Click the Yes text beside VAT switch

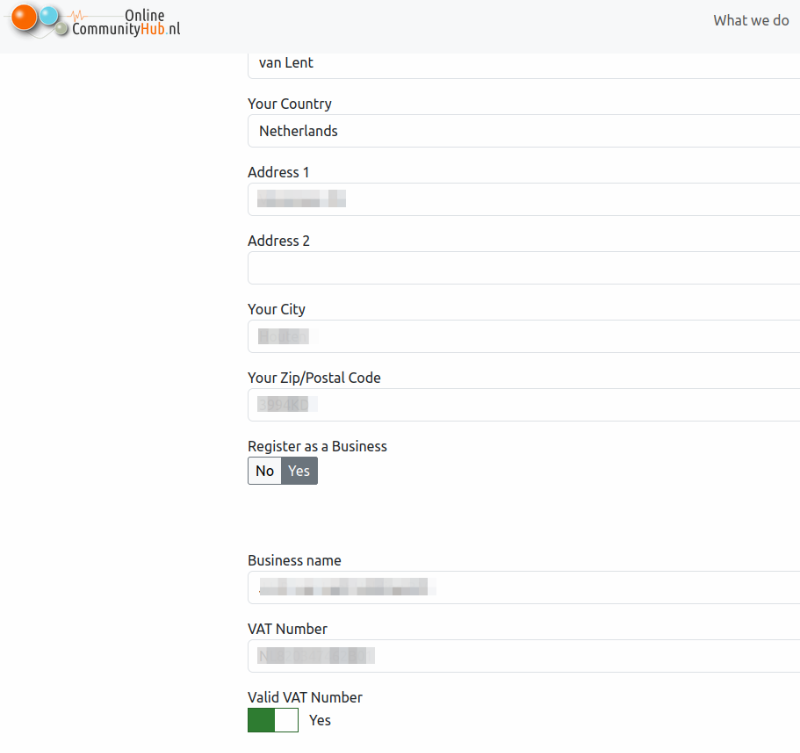pos(320,720)
